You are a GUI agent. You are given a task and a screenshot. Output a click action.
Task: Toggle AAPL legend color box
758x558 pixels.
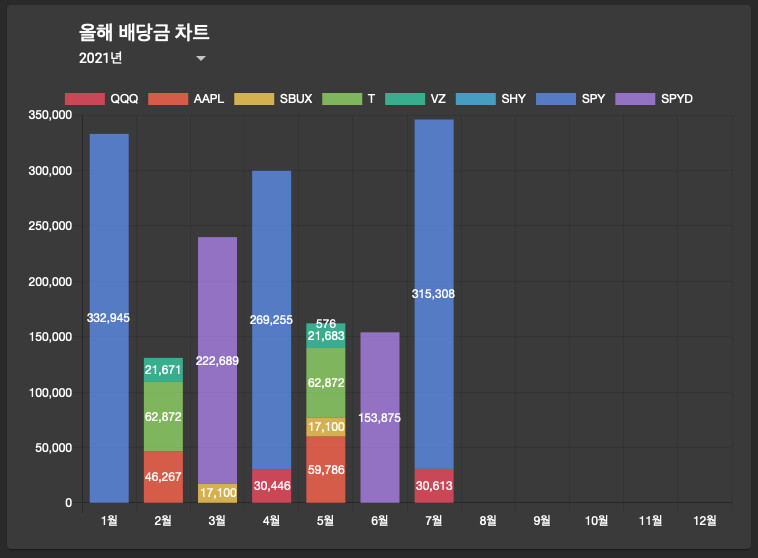(x=168, y=99)
